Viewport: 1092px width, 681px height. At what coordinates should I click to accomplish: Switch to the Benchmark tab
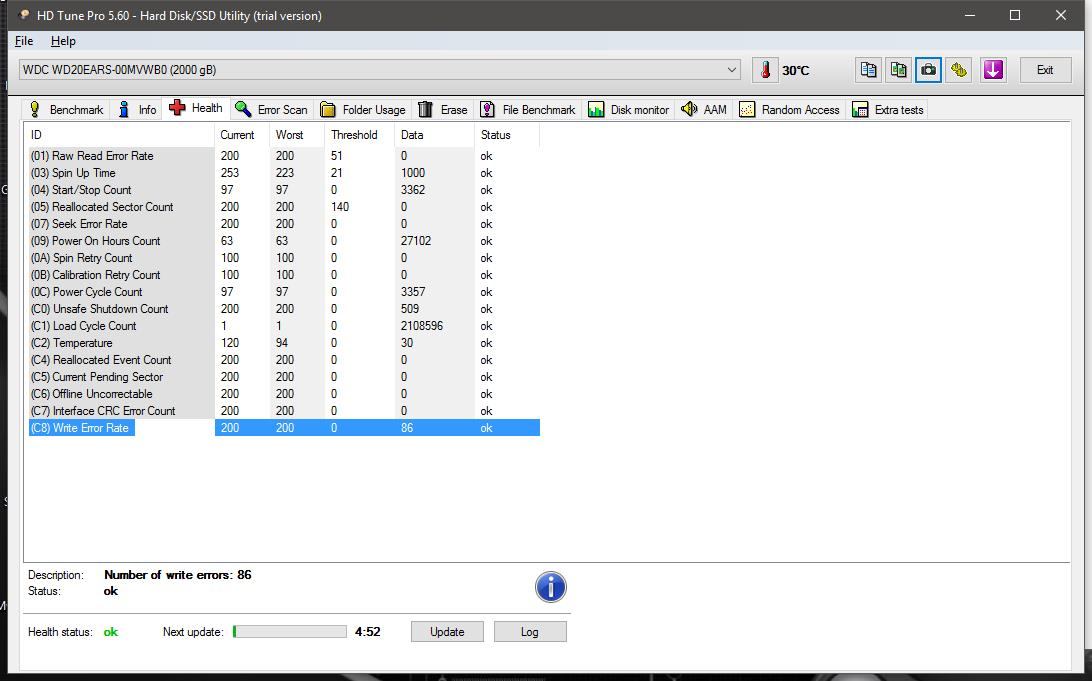66,109
